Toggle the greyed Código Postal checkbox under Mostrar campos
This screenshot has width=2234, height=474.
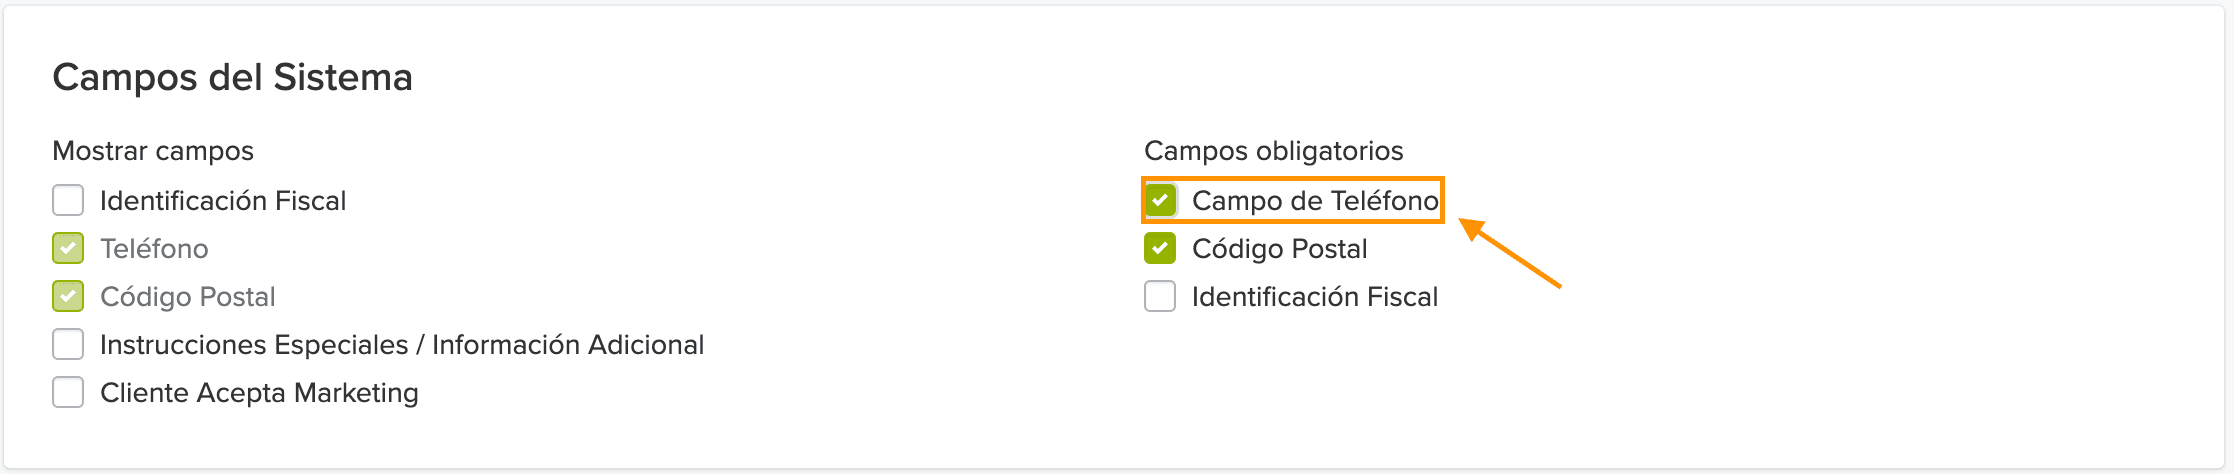click(x=68, y=296)
